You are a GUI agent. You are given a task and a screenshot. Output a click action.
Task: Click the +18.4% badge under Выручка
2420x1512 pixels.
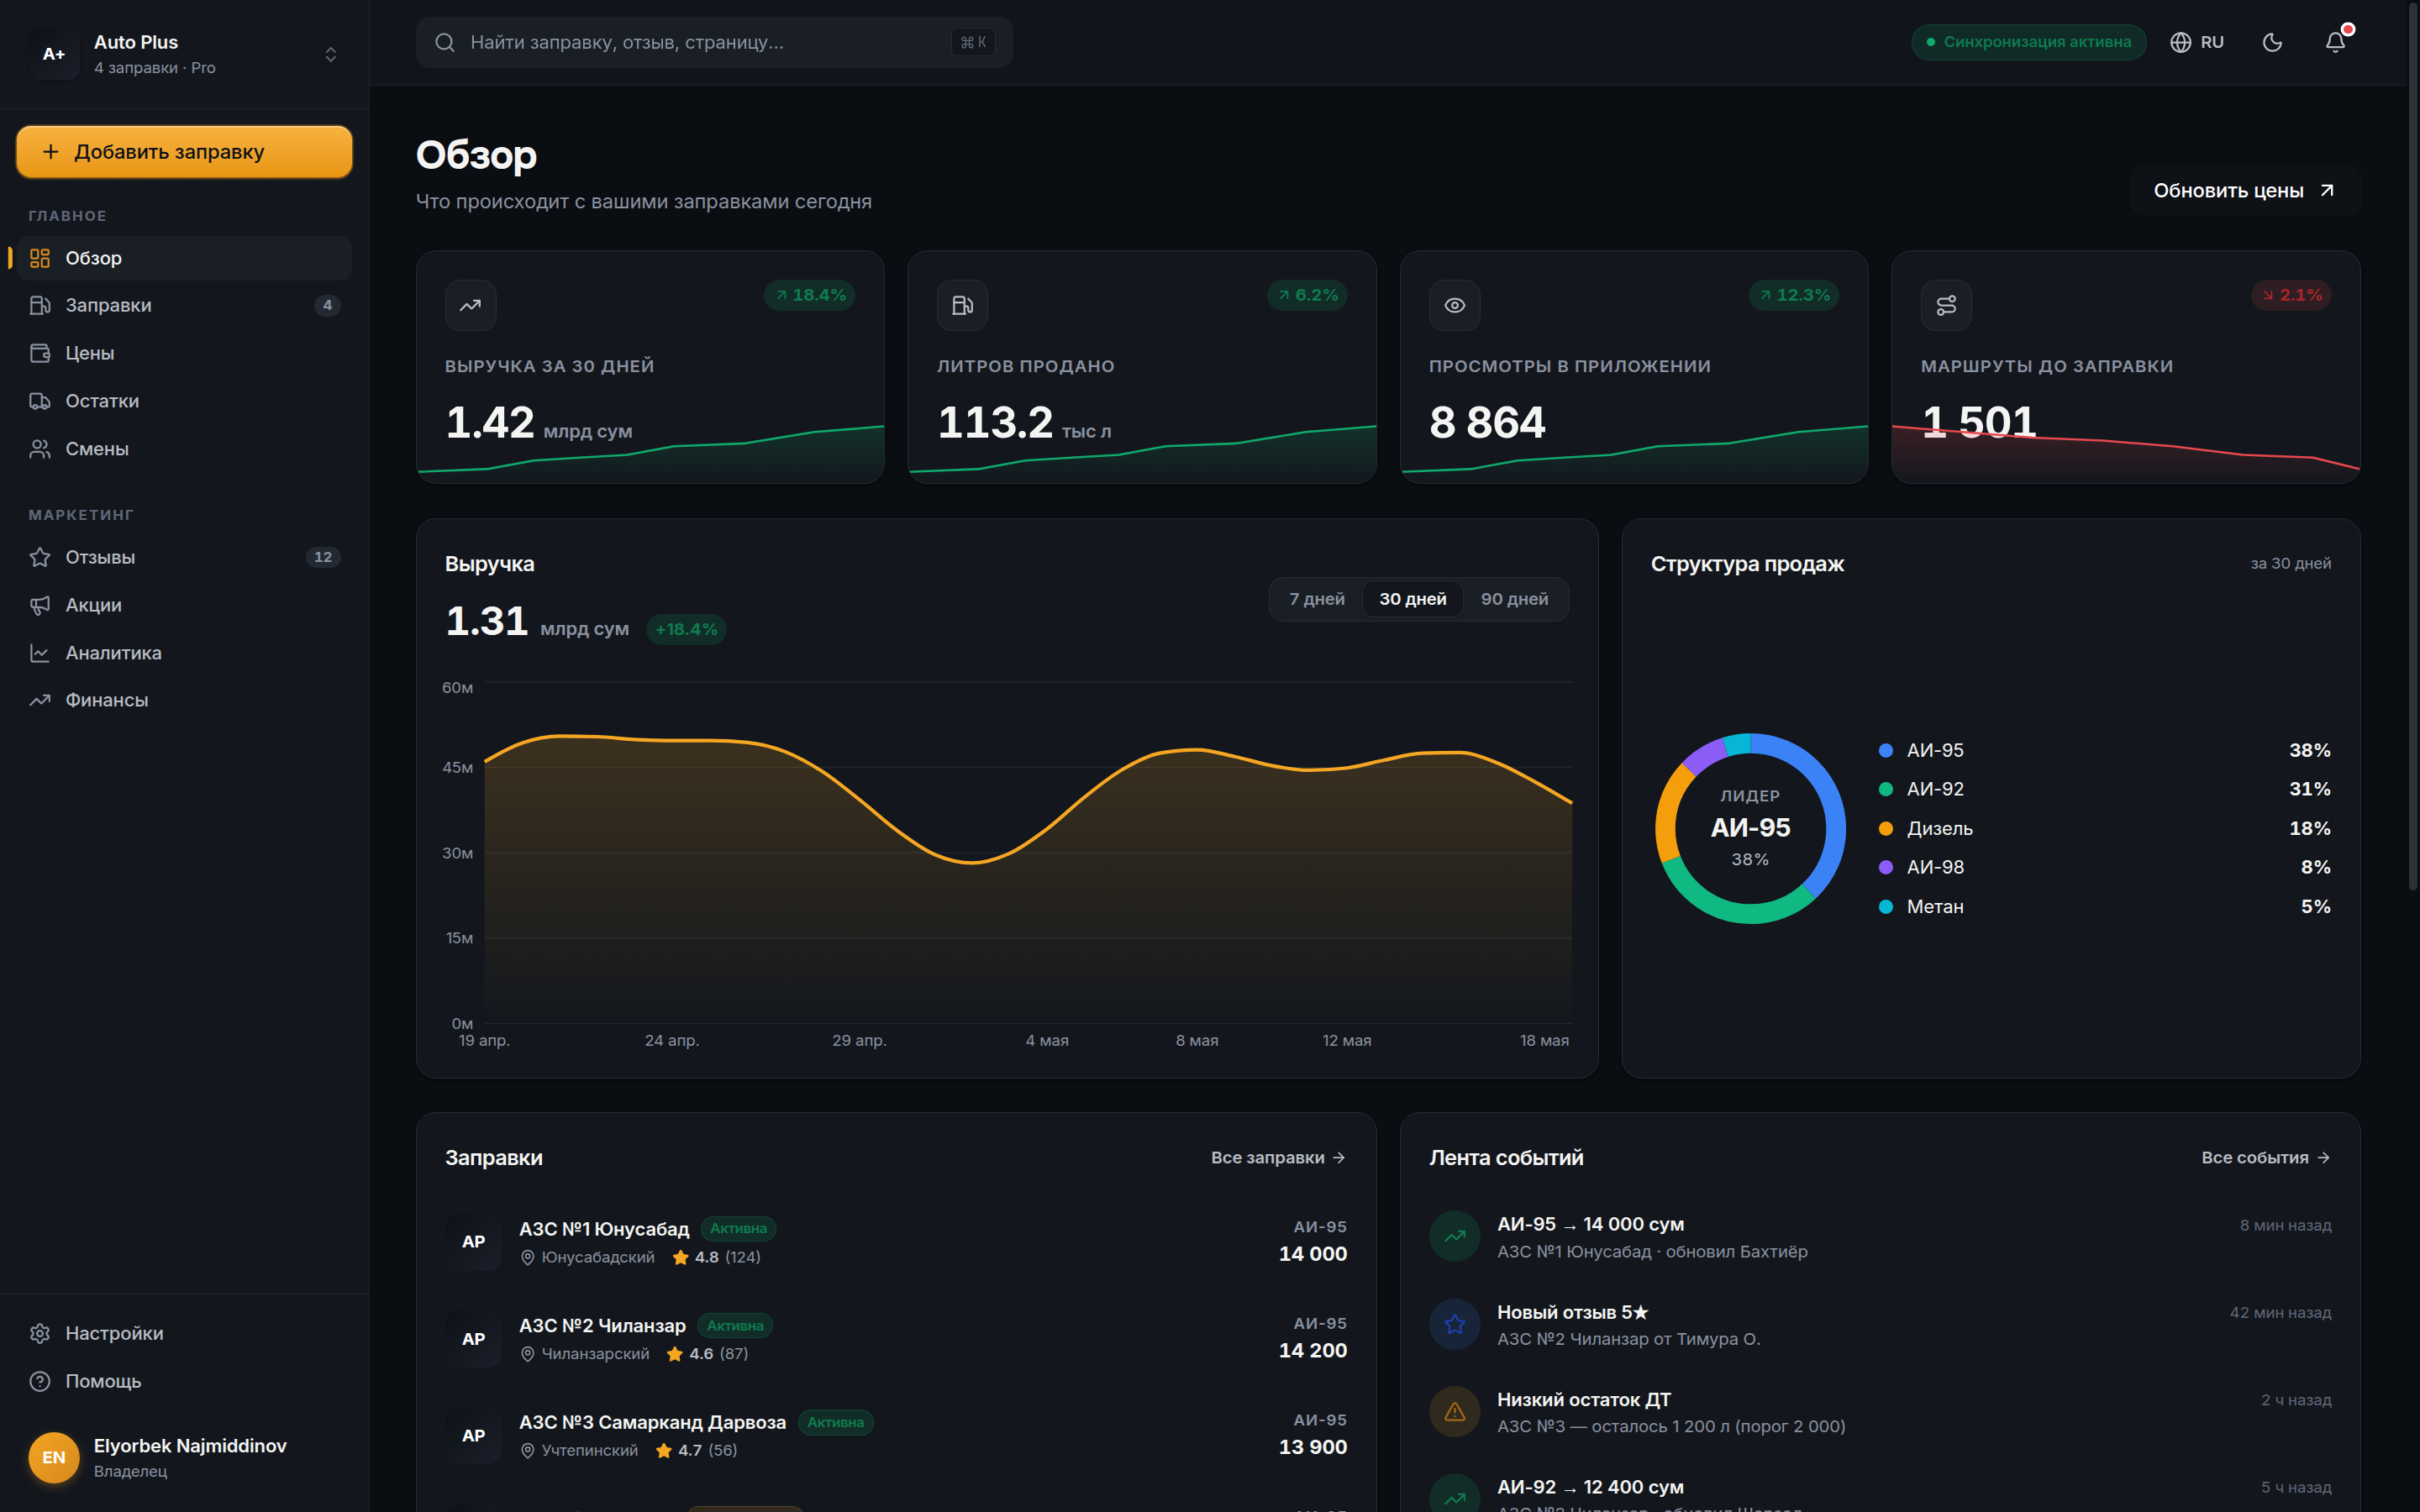[686, 629]
